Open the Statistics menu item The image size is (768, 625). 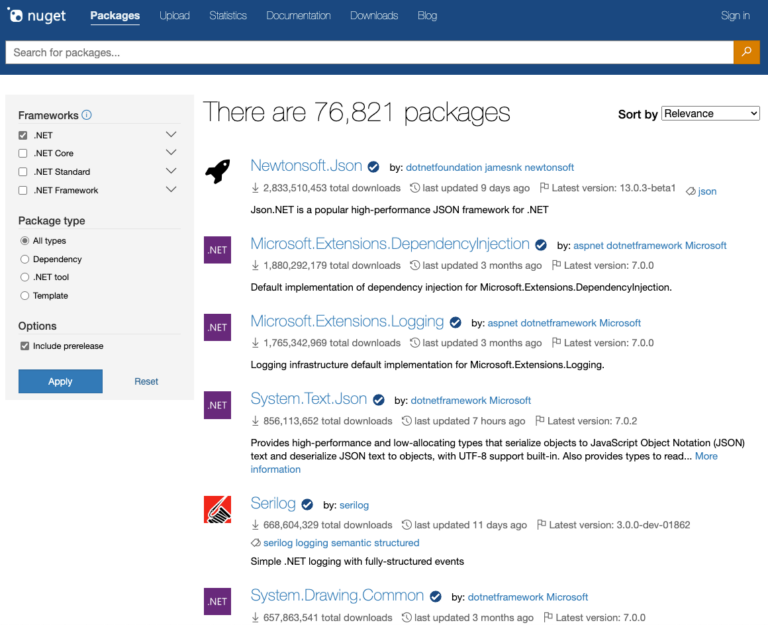tap(228, 16)
